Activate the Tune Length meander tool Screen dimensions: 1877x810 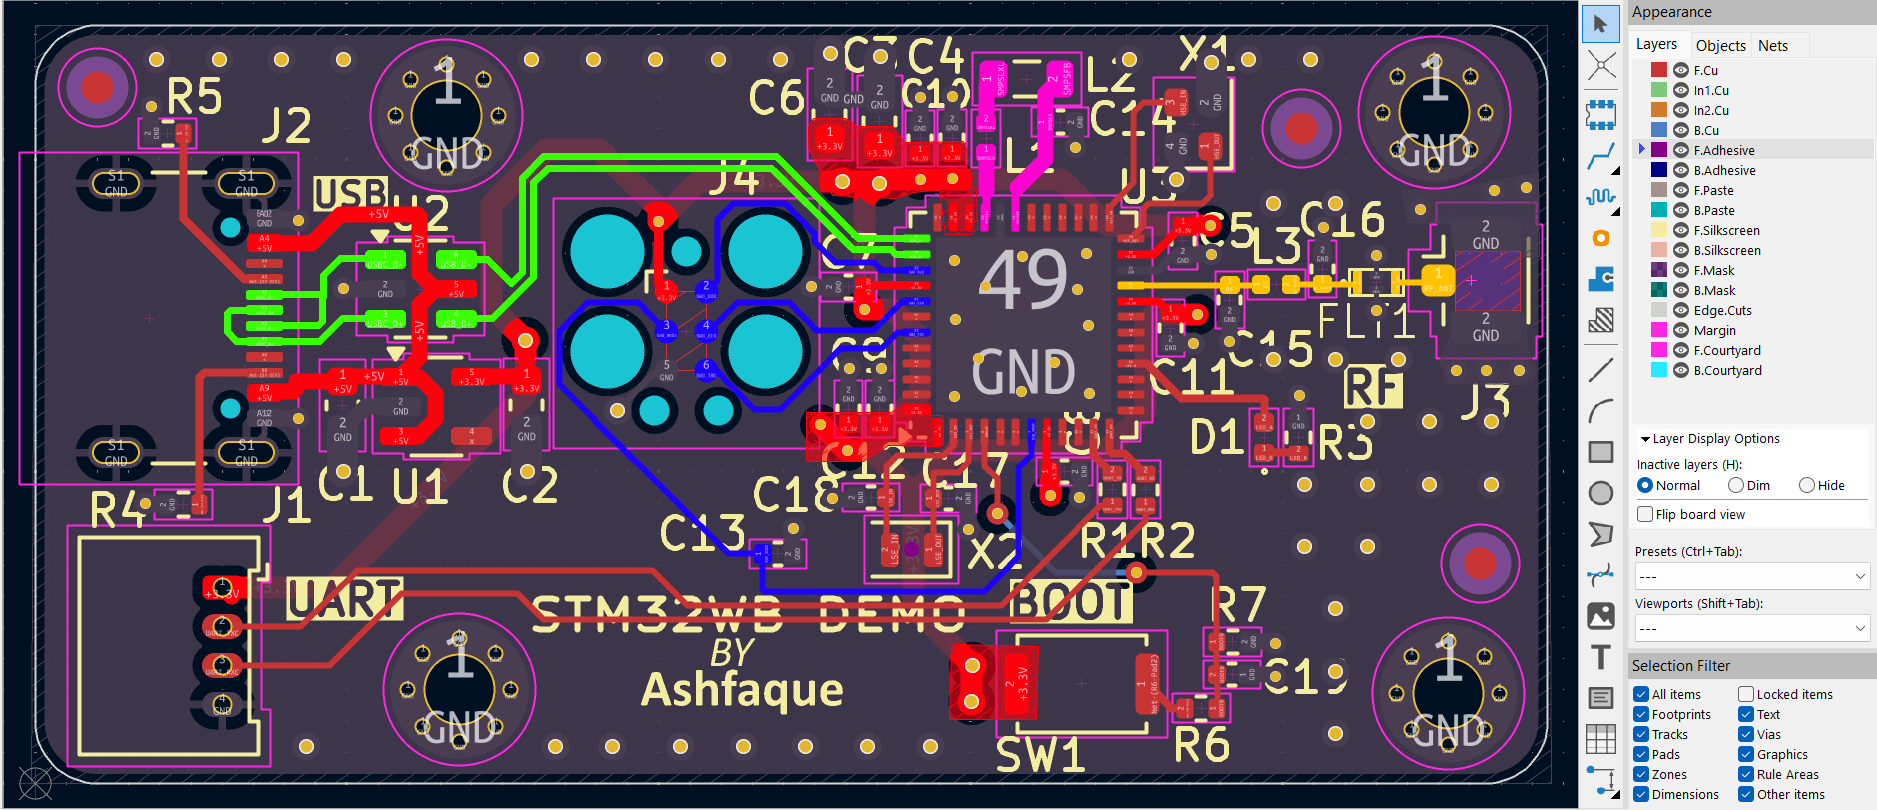pos(1600,197)
